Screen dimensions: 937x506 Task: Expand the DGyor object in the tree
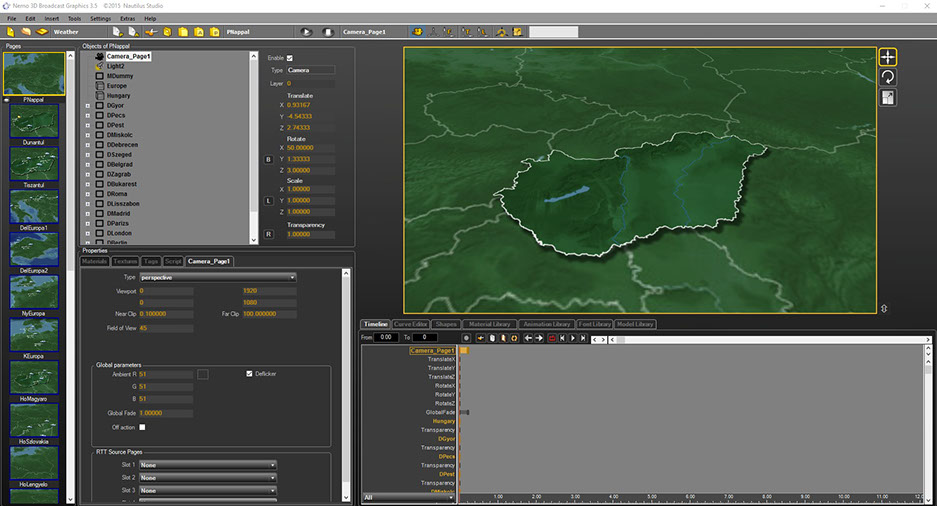[x=88, y=105]
